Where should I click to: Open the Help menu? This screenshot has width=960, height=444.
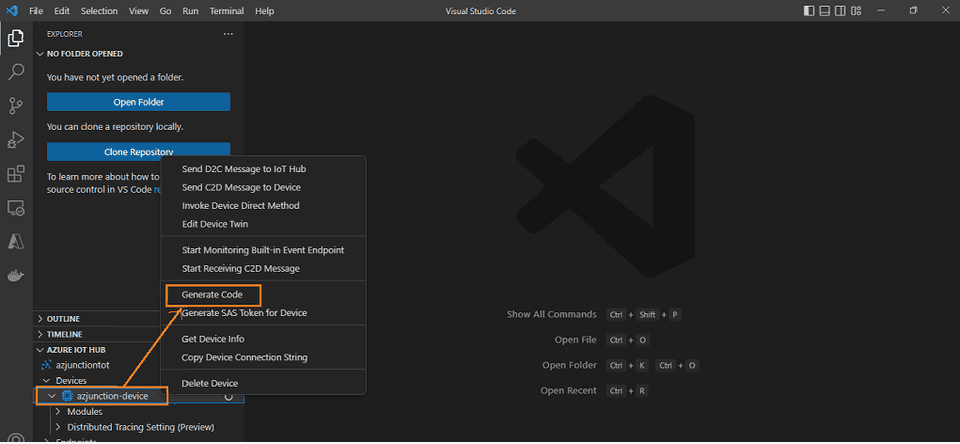pyautogui.click(x=264, y=11)
